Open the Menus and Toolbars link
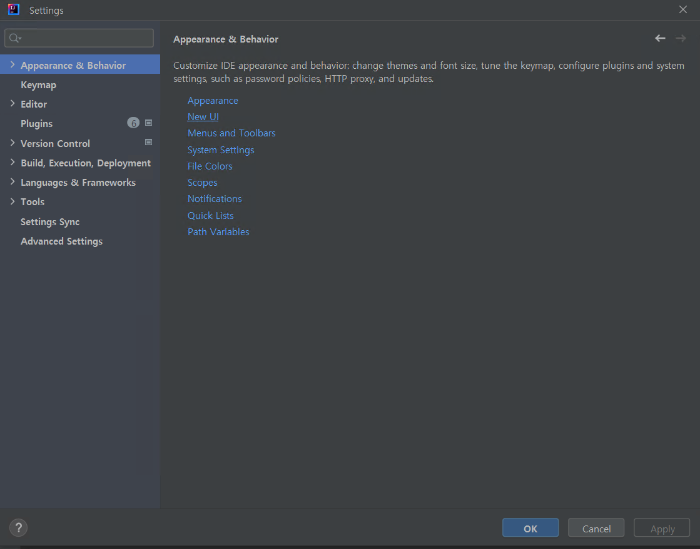This screenshot has height=549, width=700. tap(231, 133)
